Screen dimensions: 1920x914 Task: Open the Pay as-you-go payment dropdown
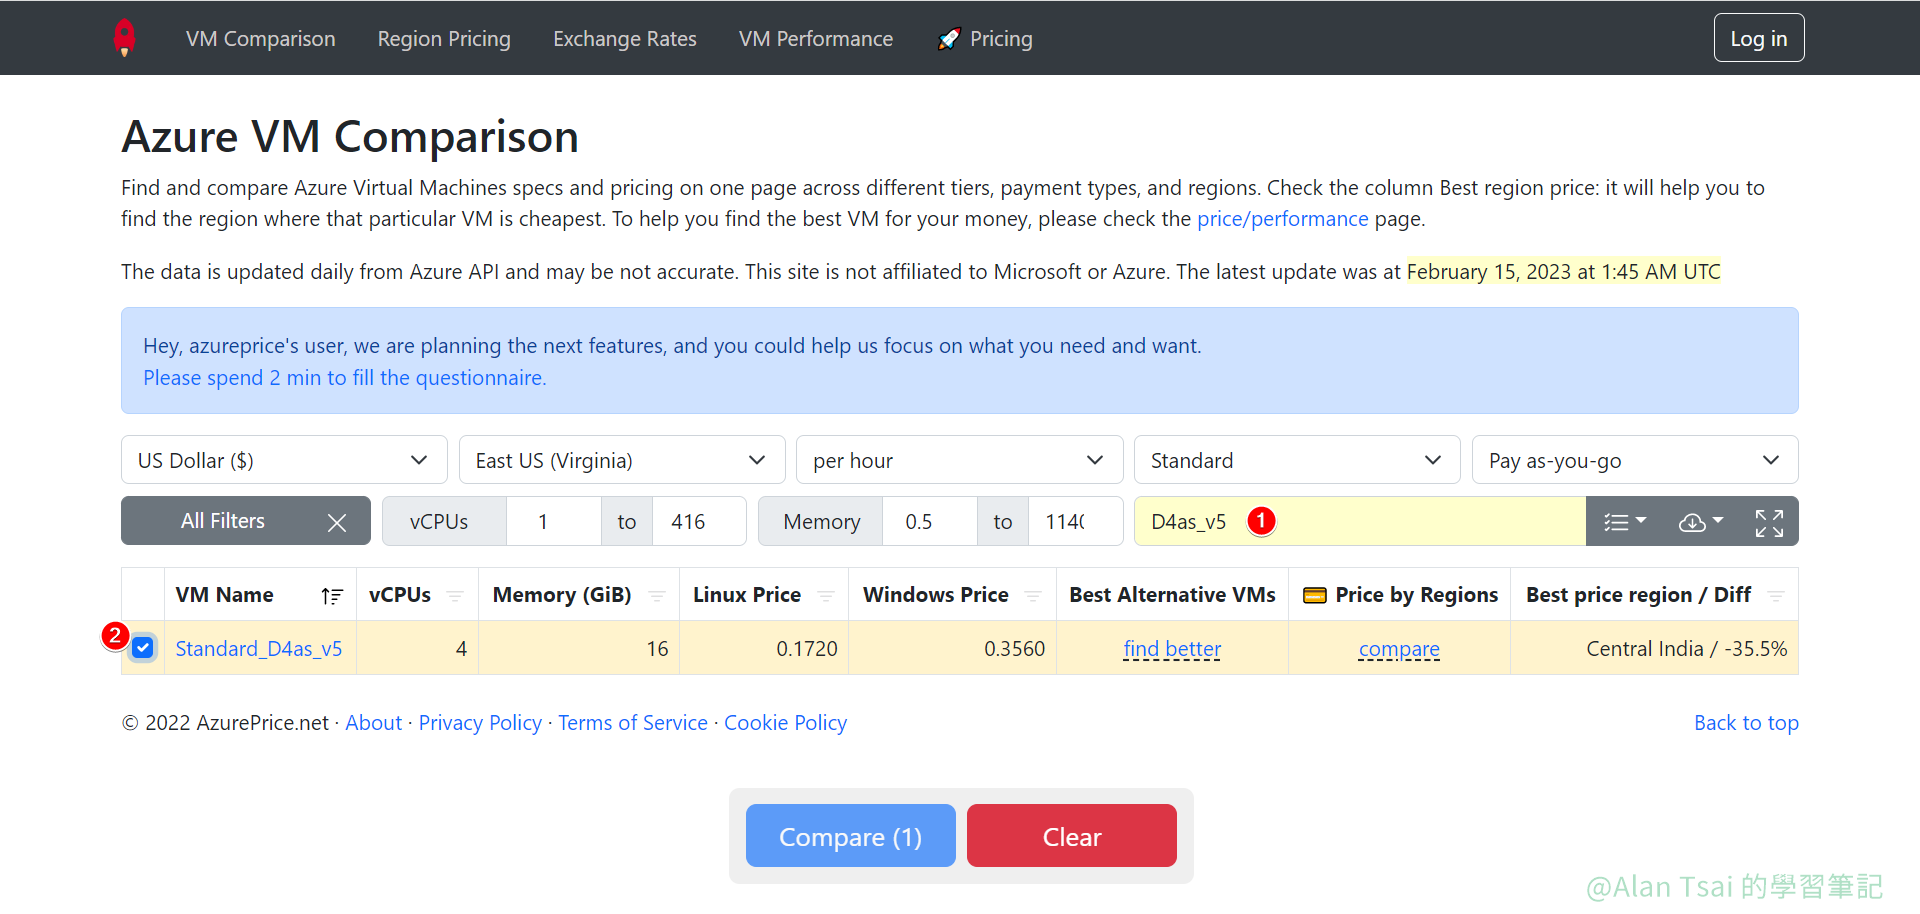click(1635, 460)
